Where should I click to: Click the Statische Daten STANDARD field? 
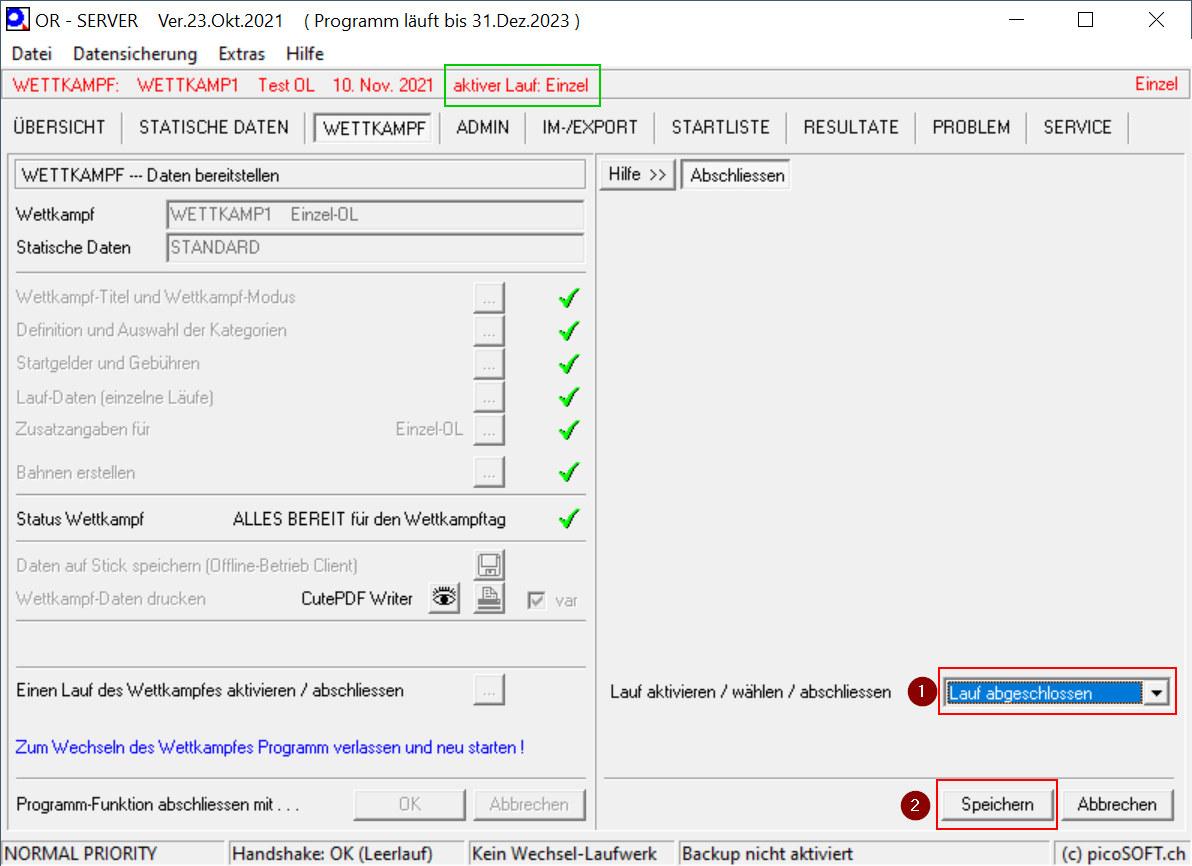coord(375,248)
